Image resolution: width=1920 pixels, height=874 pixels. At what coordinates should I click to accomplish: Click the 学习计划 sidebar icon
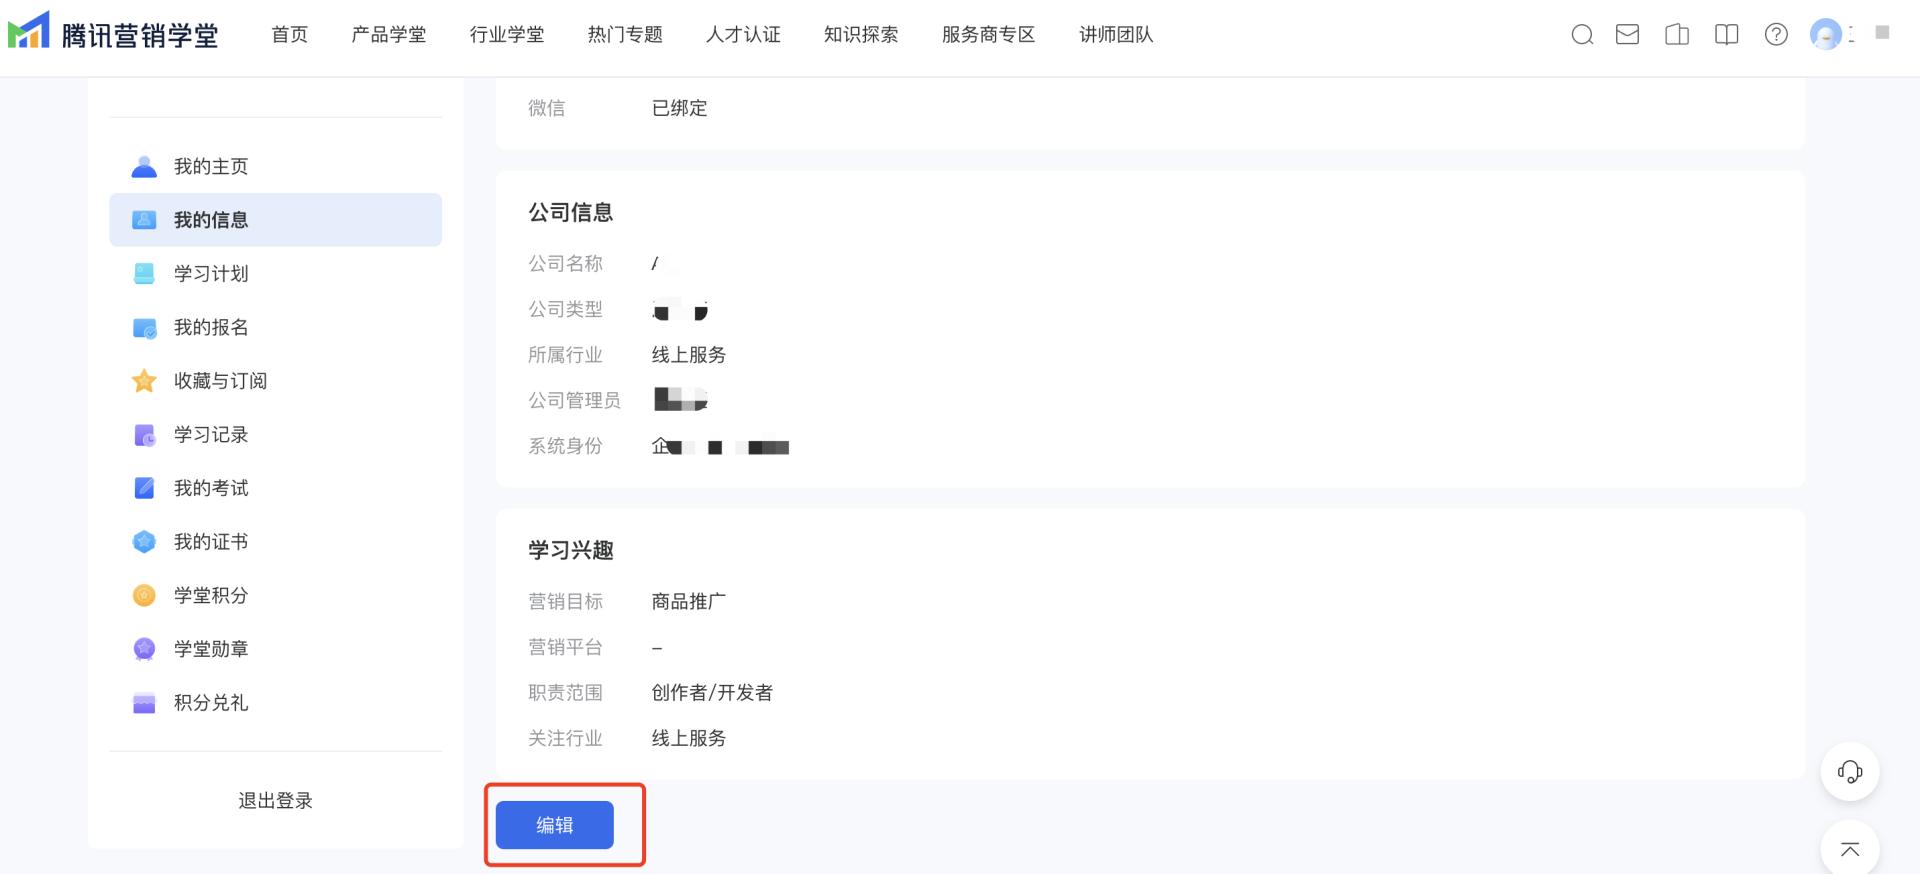[x=144, y=274]
